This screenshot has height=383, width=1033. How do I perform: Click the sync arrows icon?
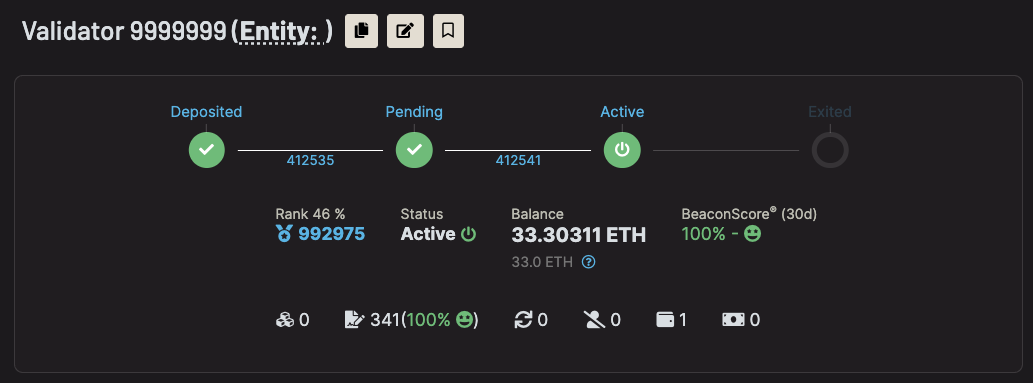click(x=523, y=320)
